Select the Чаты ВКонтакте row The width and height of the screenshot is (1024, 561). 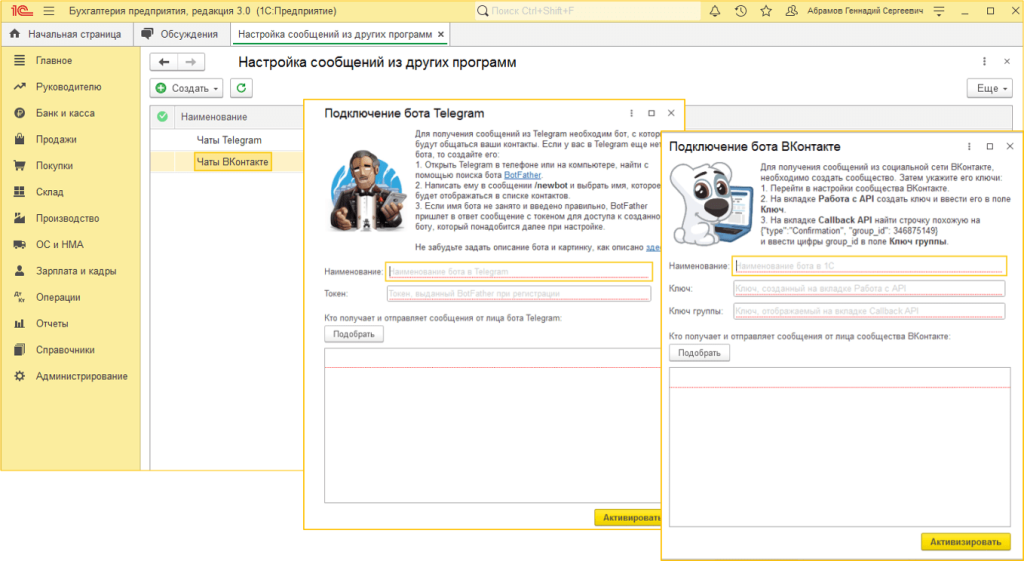click(x=227, y=162)
